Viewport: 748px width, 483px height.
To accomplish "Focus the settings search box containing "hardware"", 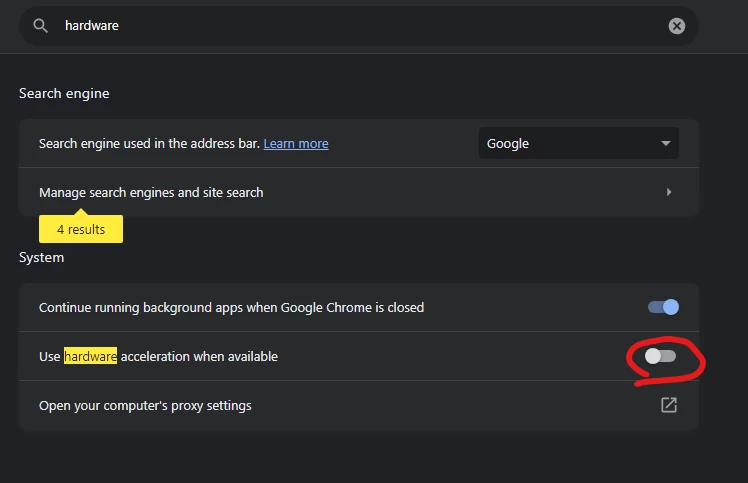I will click(350, 26).
